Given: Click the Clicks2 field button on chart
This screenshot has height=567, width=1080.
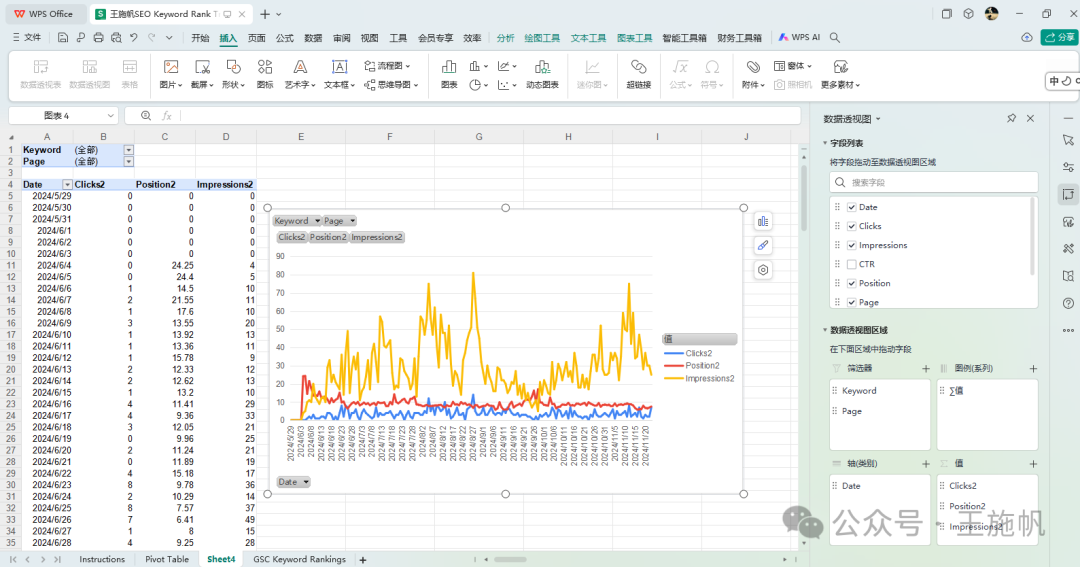Looking at the screenshot, I should tap(292, 237).
